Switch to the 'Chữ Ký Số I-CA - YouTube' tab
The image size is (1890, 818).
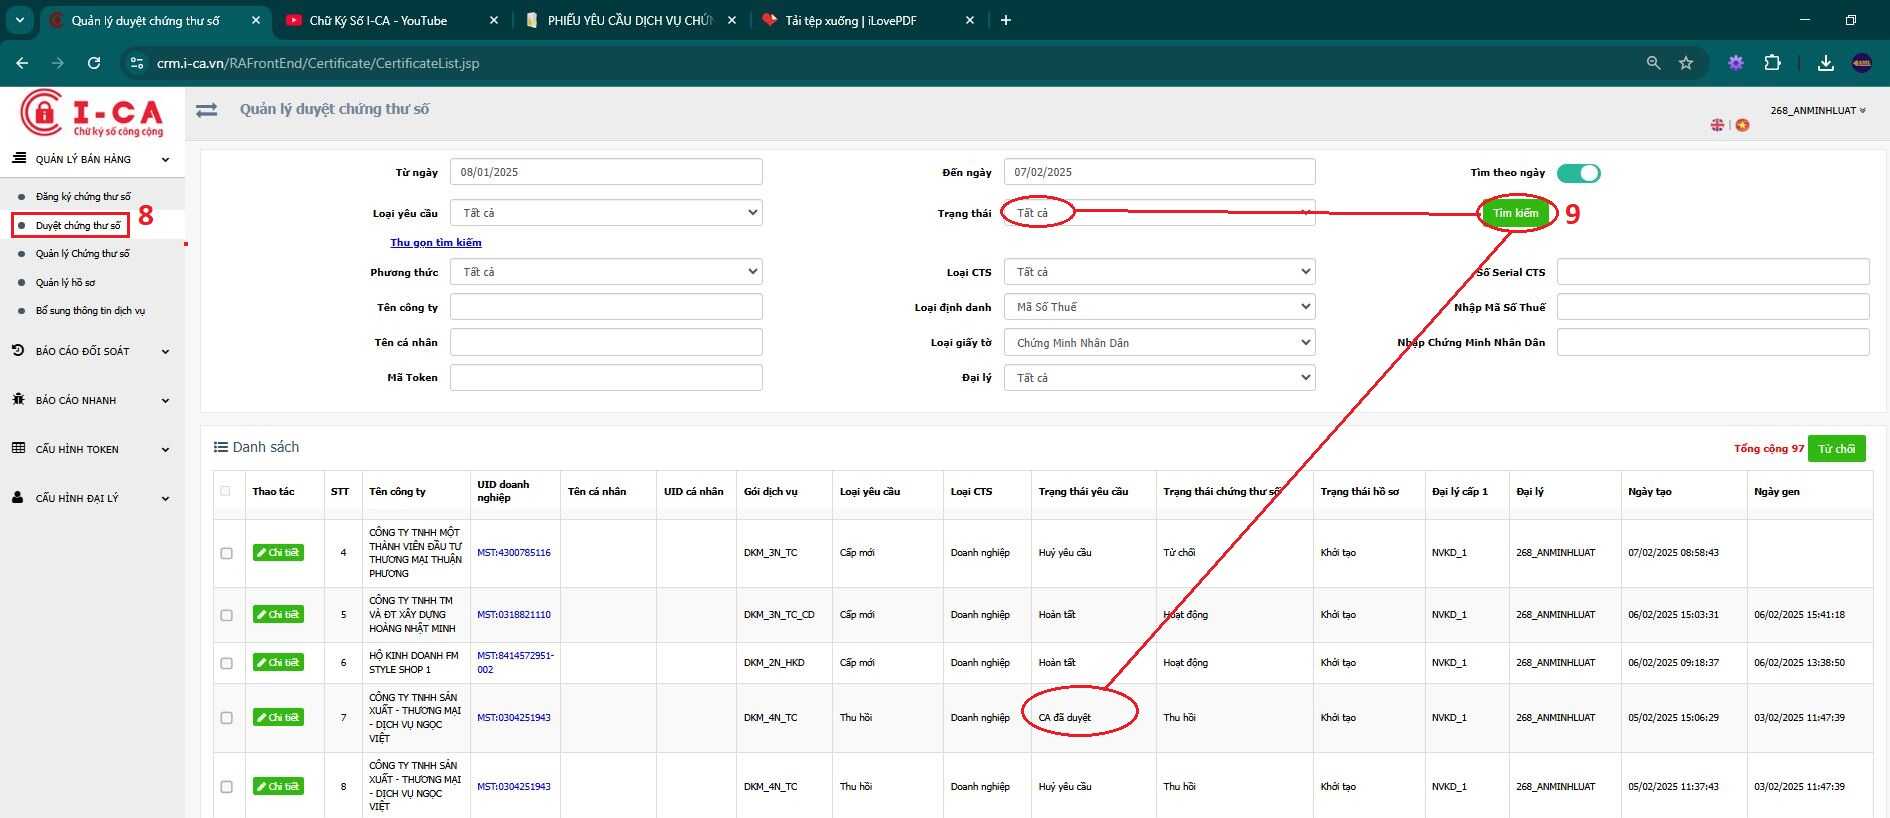tap(378, 20)
